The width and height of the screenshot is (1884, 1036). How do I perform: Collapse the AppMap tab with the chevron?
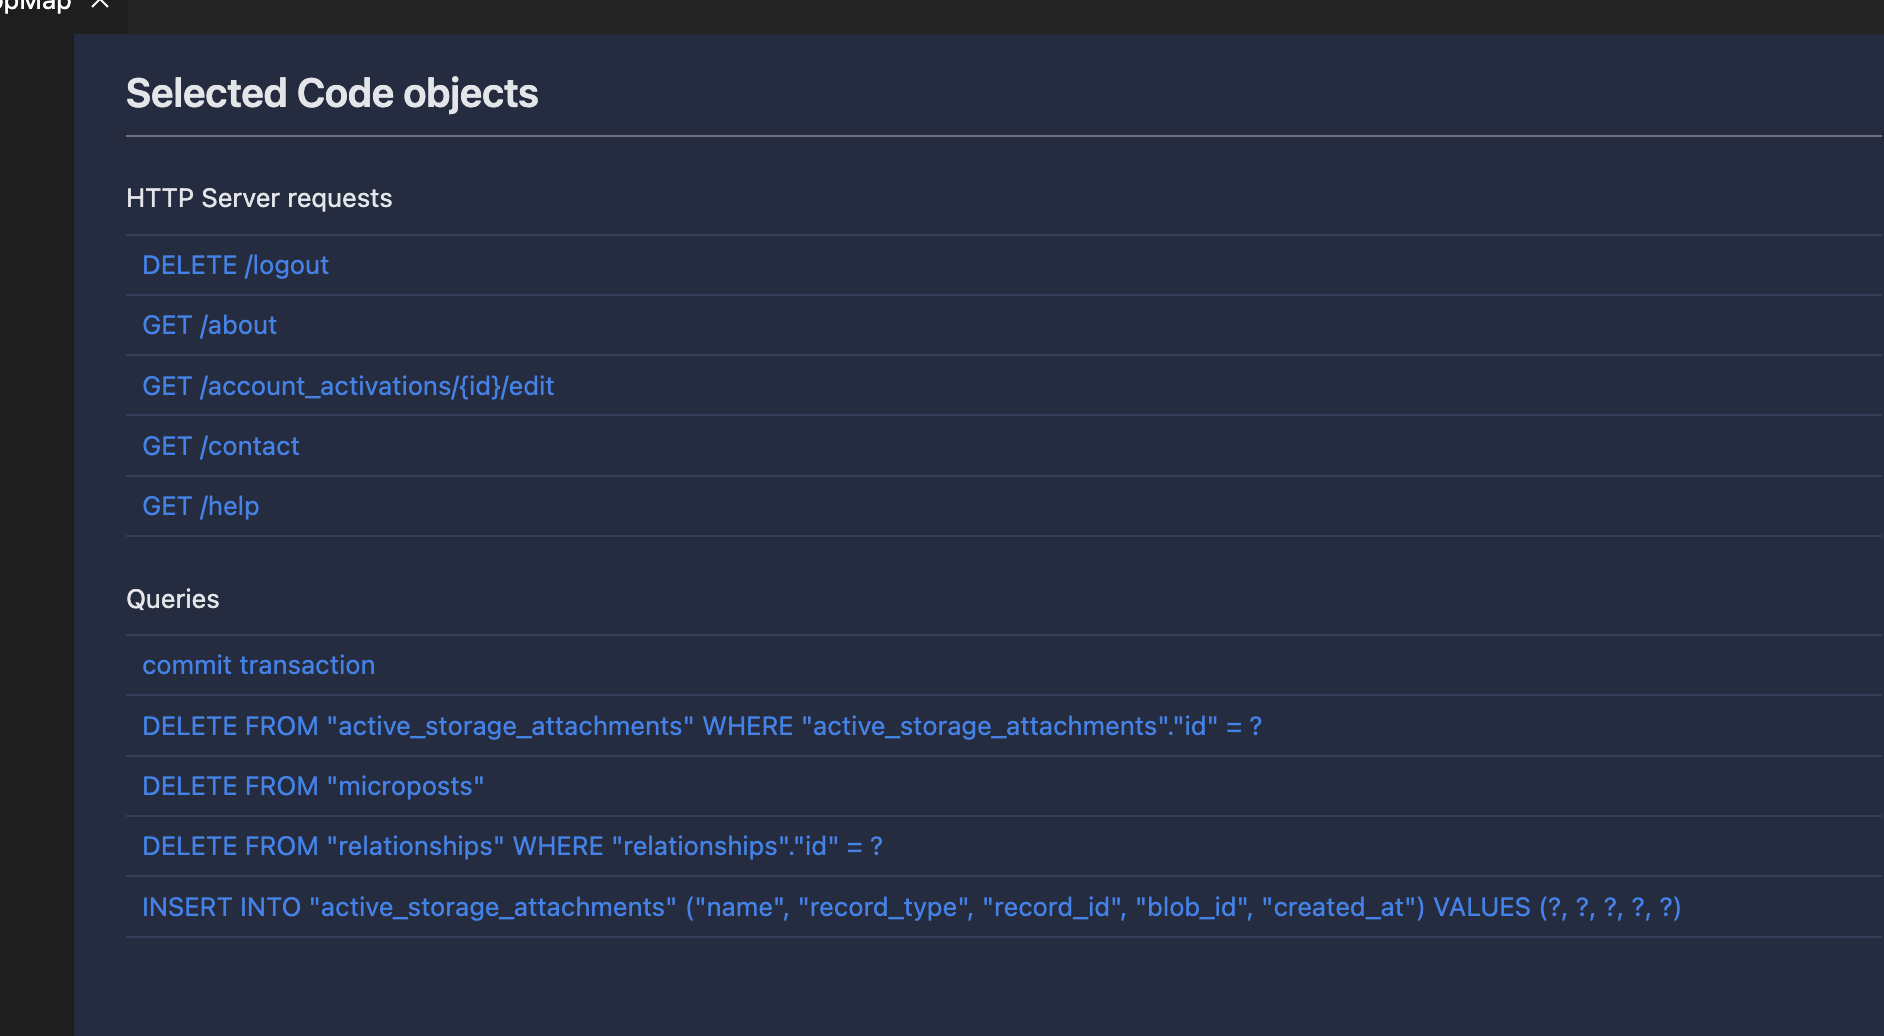click(x=99, y=5)
